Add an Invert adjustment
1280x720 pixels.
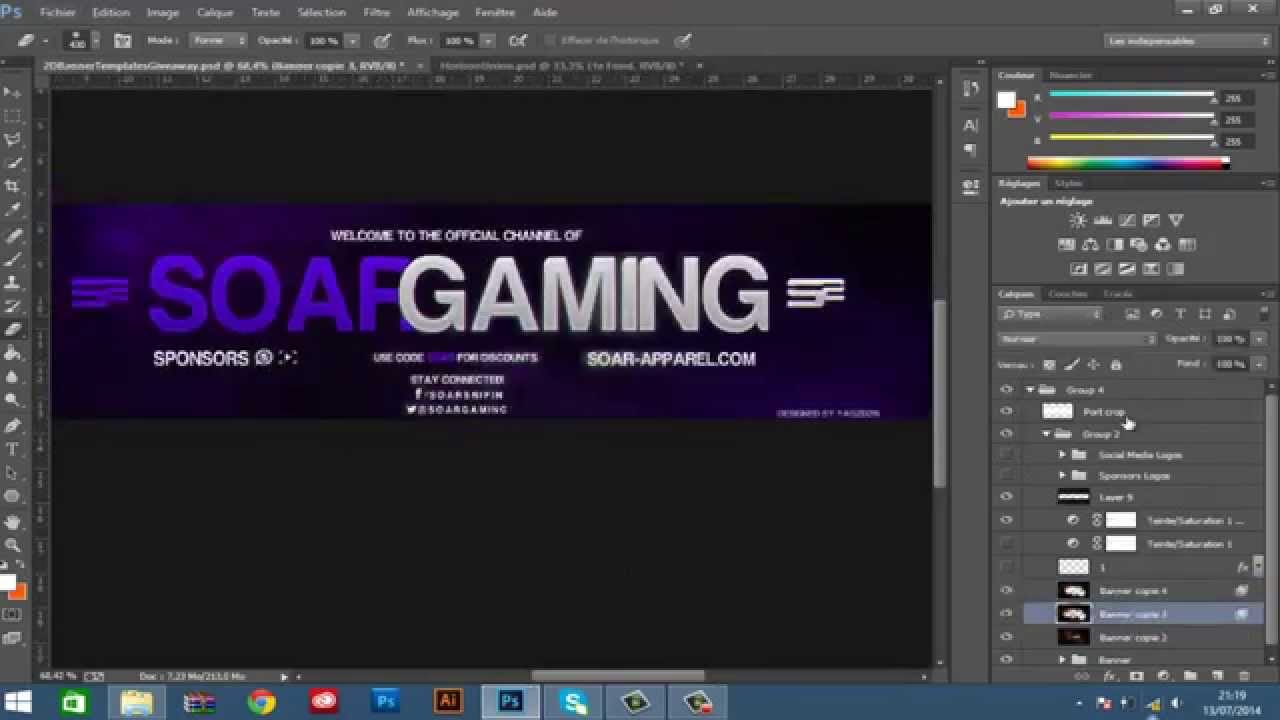1079,269
